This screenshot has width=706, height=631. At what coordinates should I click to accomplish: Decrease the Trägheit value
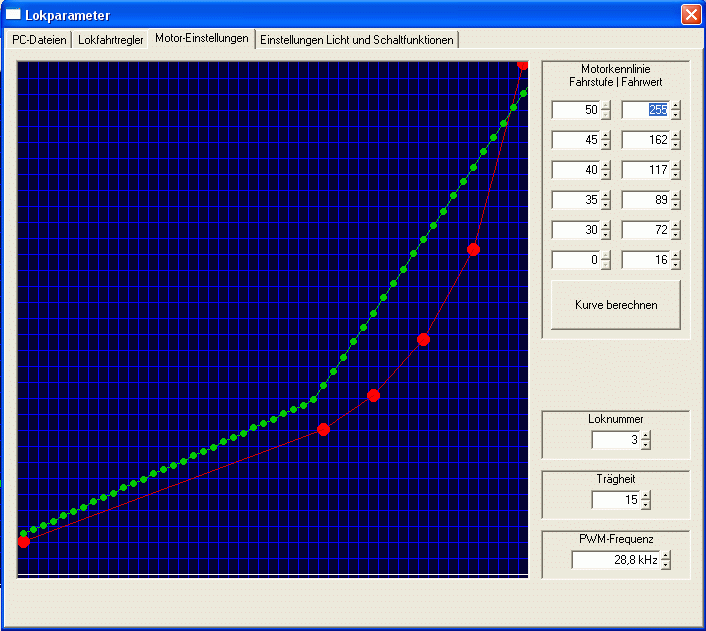tap(646, 505)
